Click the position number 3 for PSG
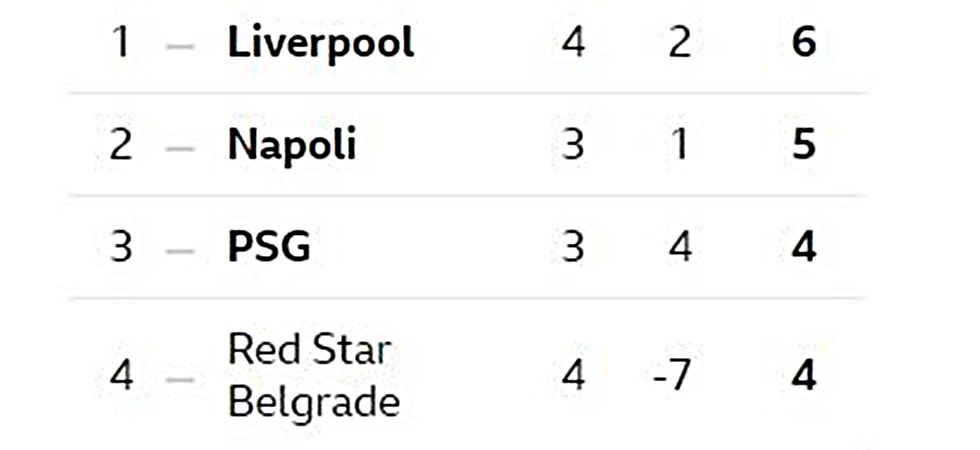The height and width of the screenshot is (450, 980). (121, 247)
